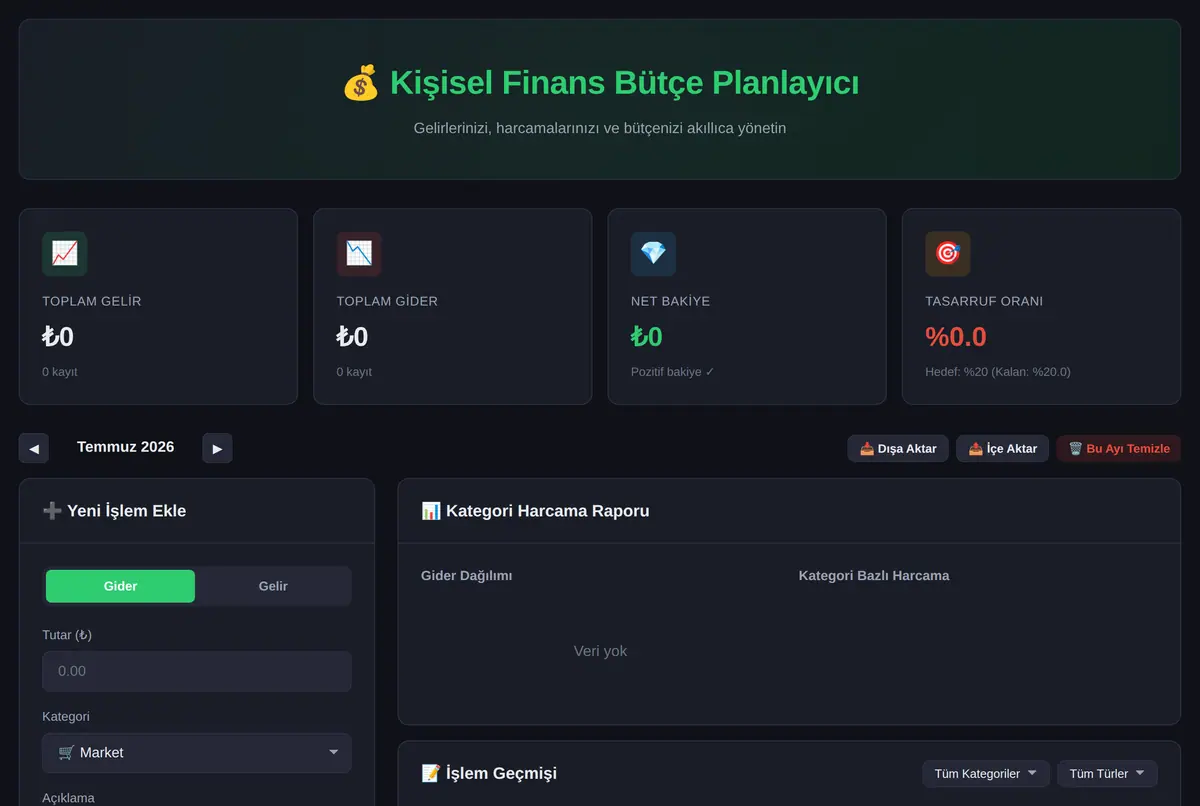Switch transaction type to Gelir

(273, 586)
